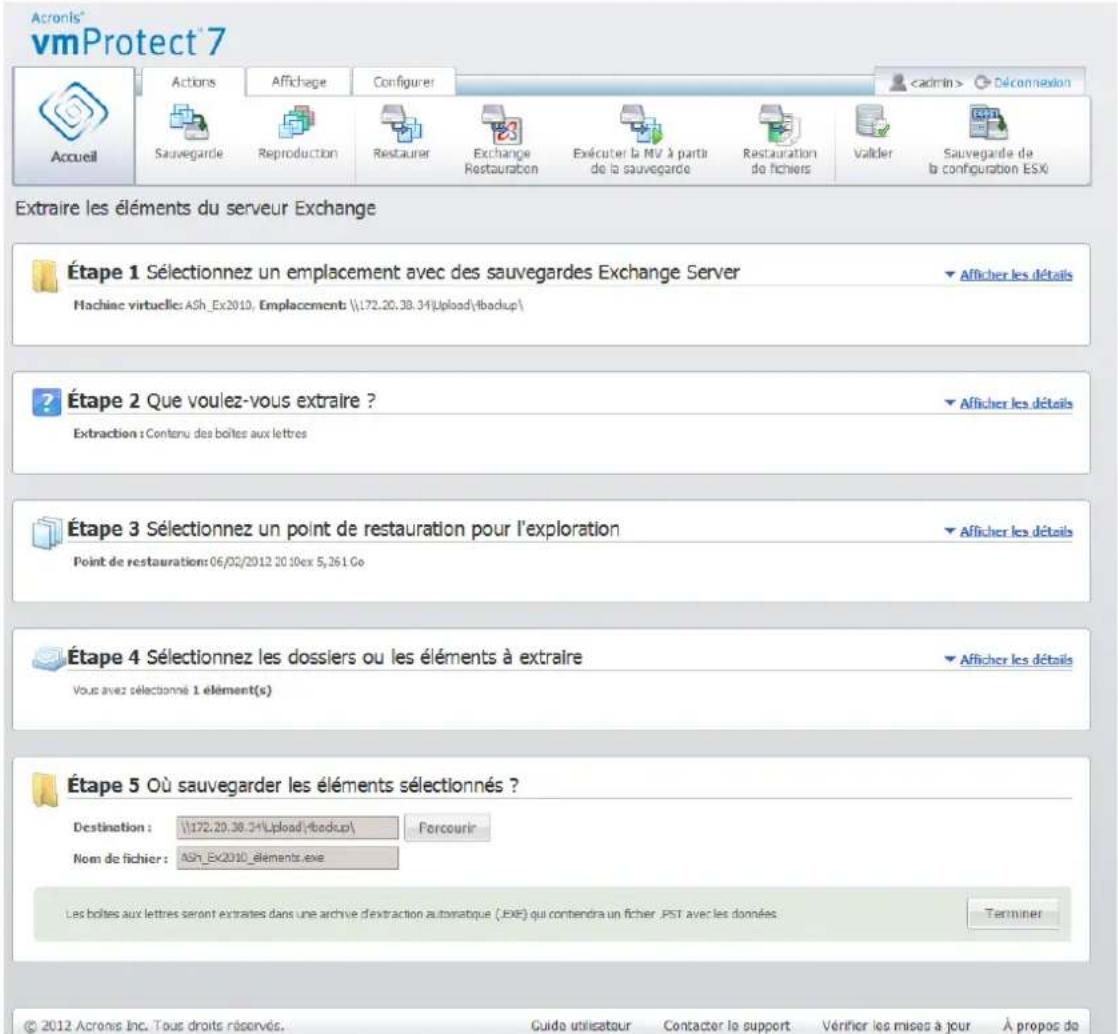
Task: Click the Emplacement path in Étape 1
Action: coord(436,305)
